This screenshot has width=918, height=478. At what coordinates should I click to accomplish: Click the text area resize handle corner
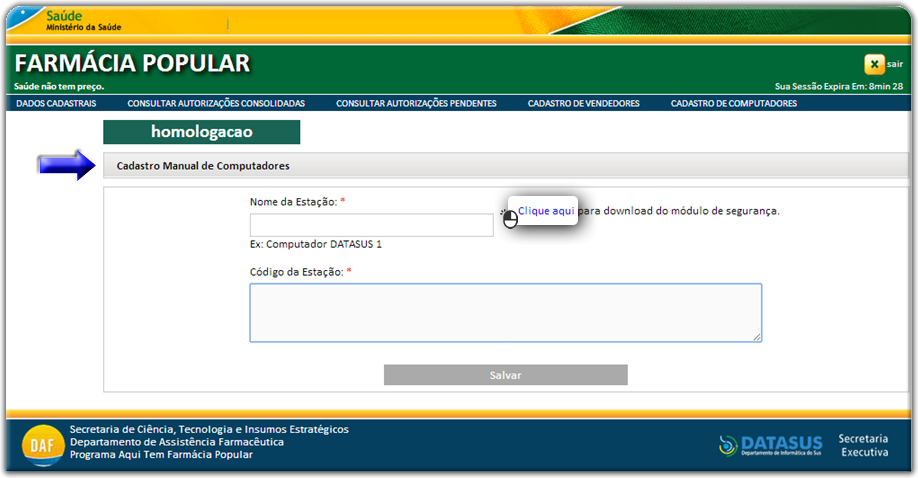[x=757, y=337]
